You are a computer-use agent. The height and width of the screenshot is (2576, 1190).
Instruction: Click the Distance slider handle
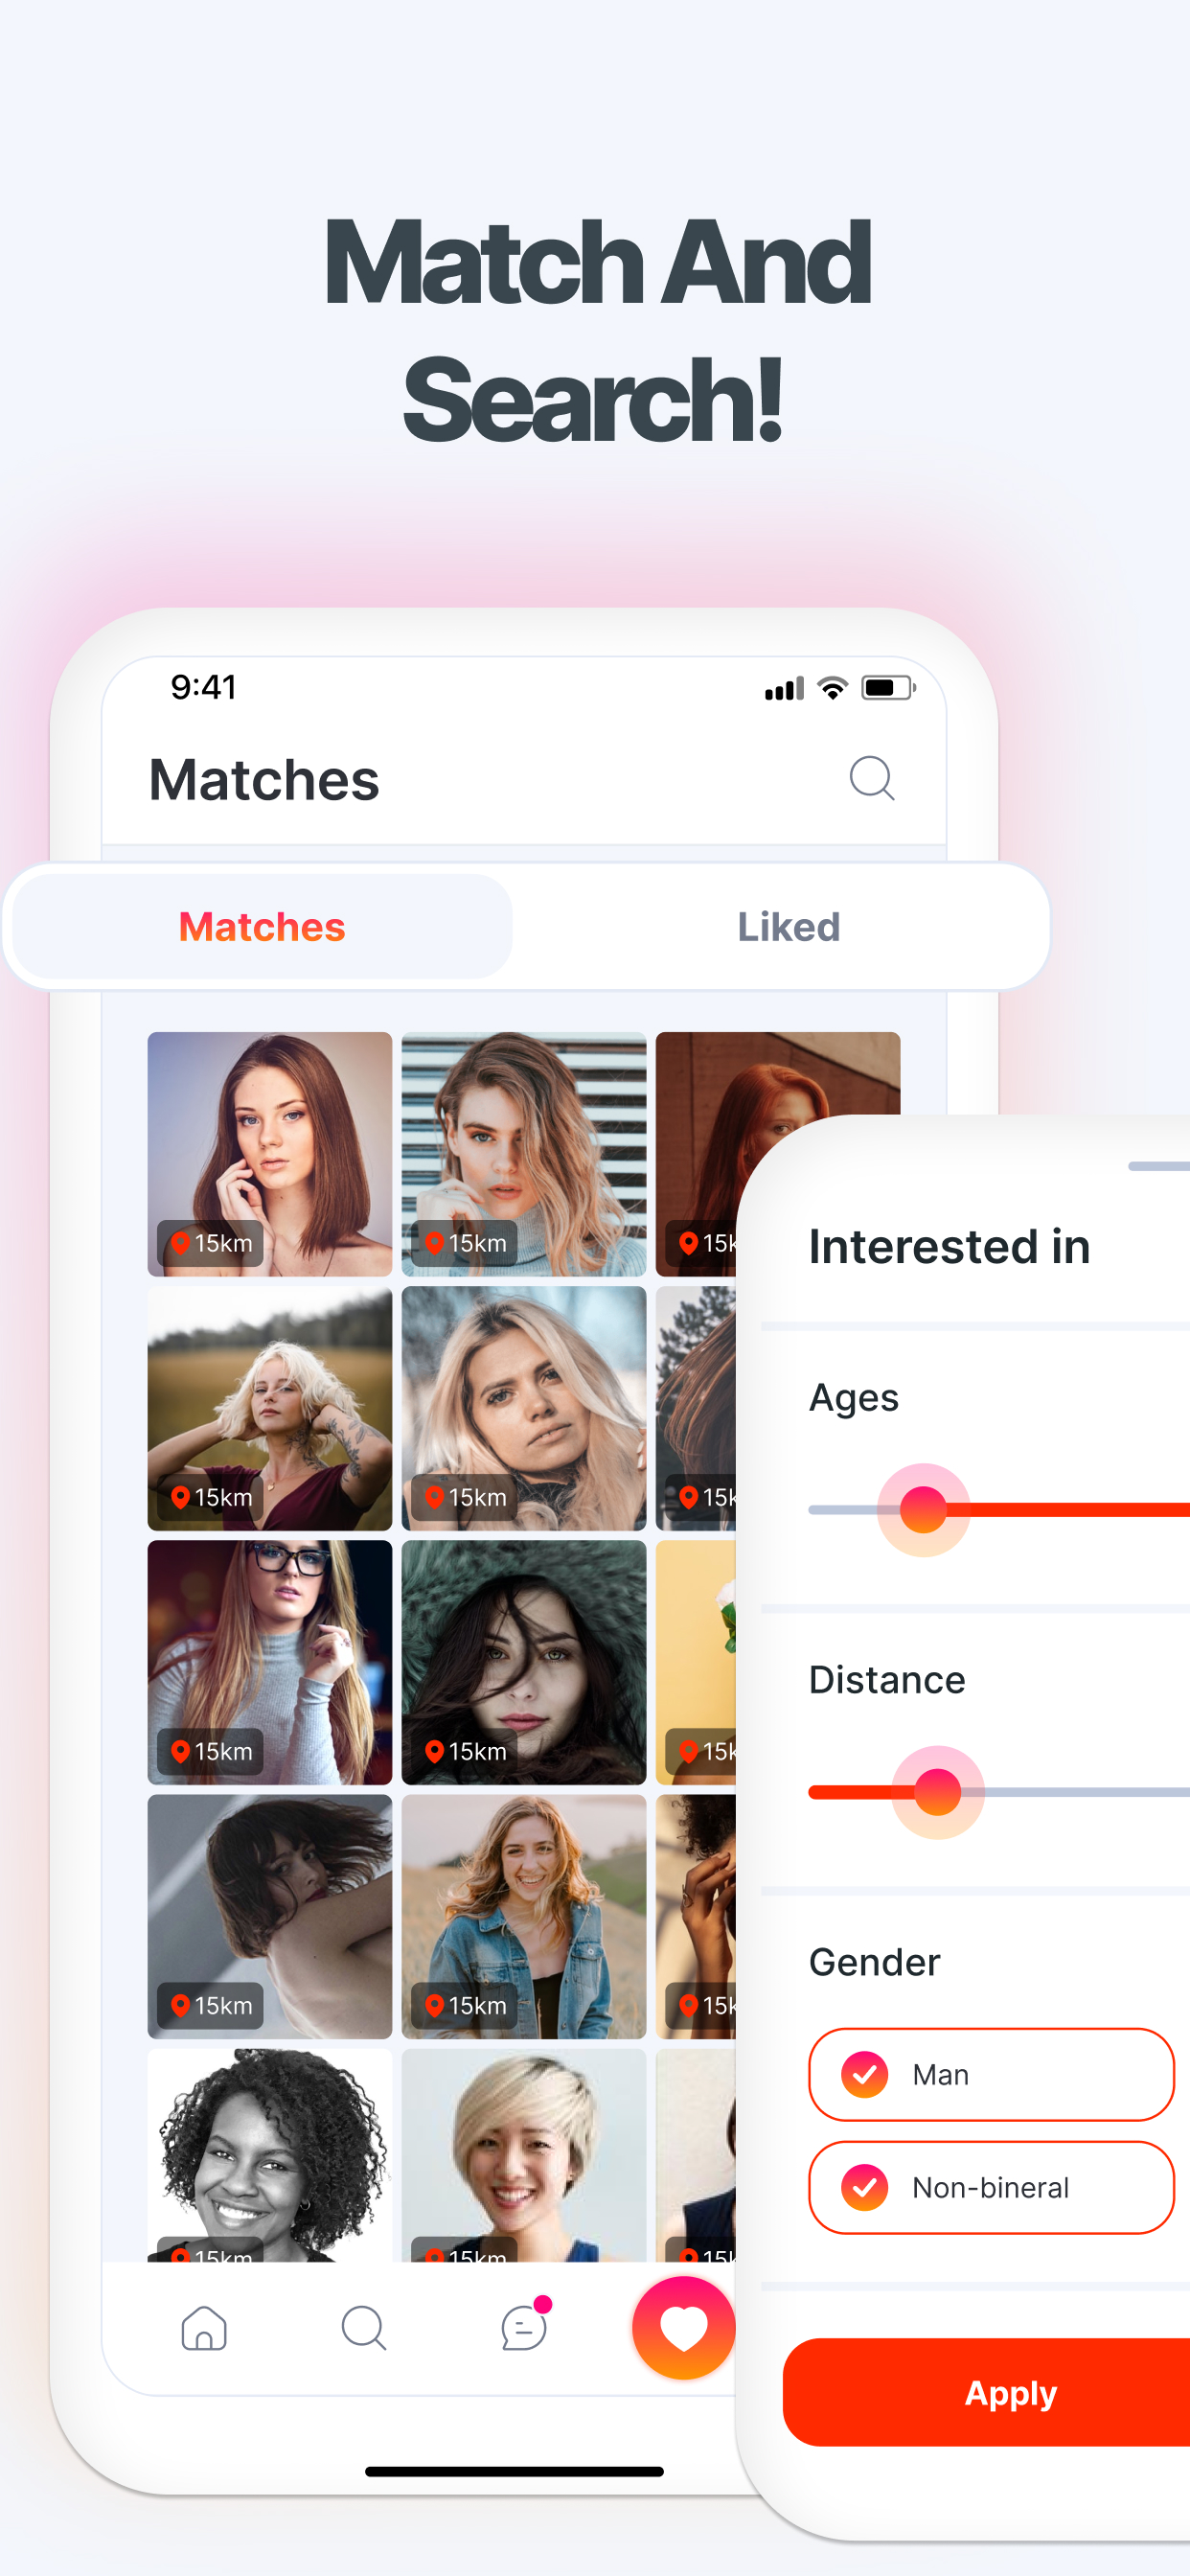[x=937, y=1792]
